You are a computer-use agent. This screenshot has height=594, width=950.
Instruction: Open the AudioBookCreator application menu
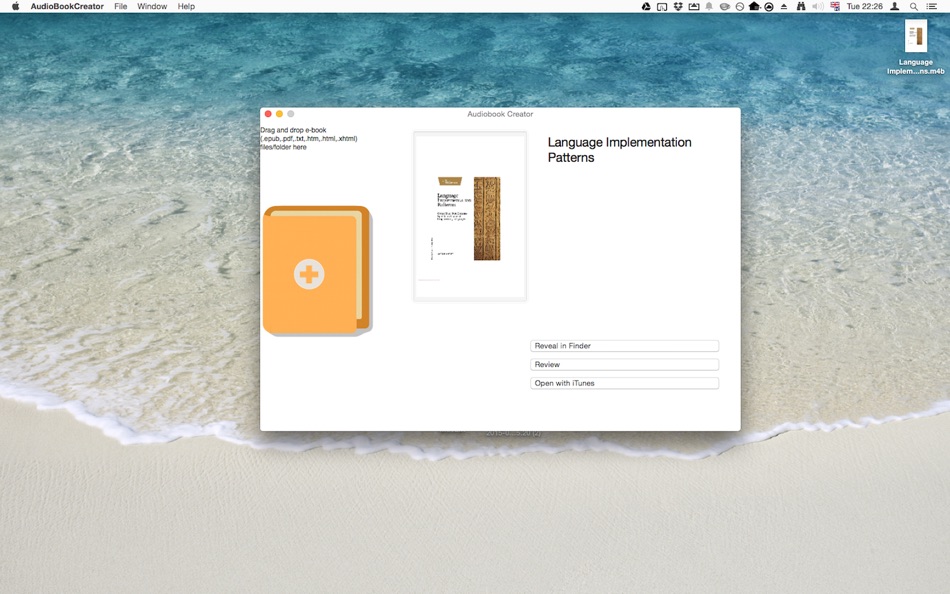click(67, 6)
